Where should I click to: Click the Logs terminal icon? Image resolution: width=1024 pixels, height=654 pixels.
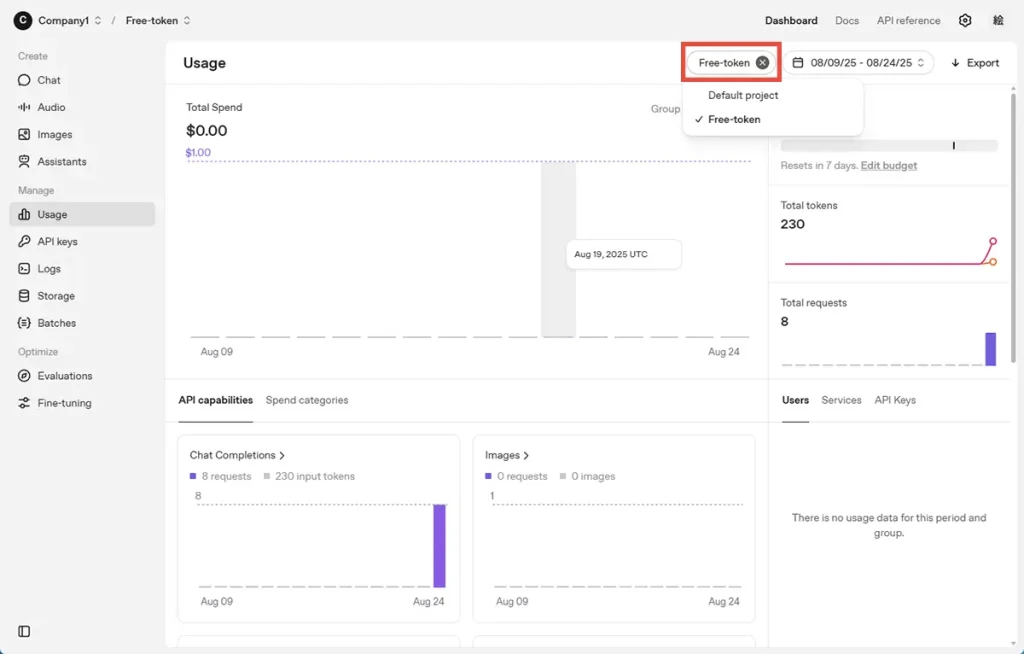pos(24,269)
